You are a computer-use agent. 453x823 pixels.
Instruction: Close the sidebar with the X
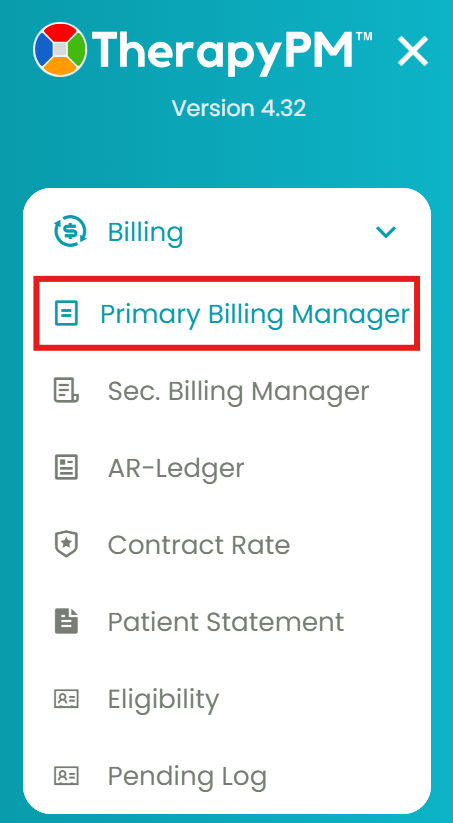pyautogui.click(x=413, y=51)
